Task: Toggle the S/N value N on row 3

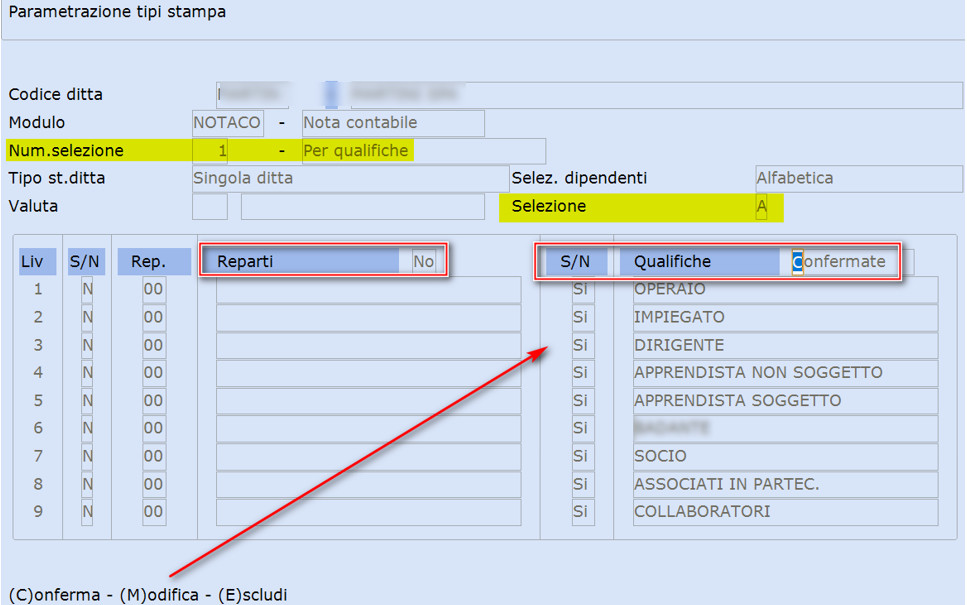Action: tap(87, 345)
